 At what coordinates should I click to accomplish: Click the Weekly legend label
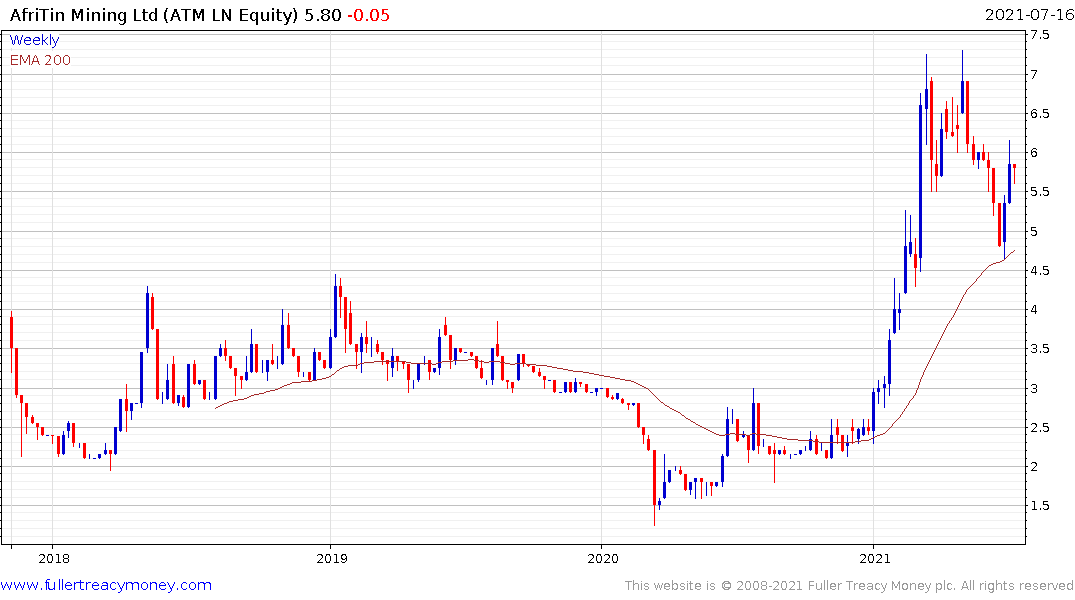pyautogui.click(x=34, y=40)
